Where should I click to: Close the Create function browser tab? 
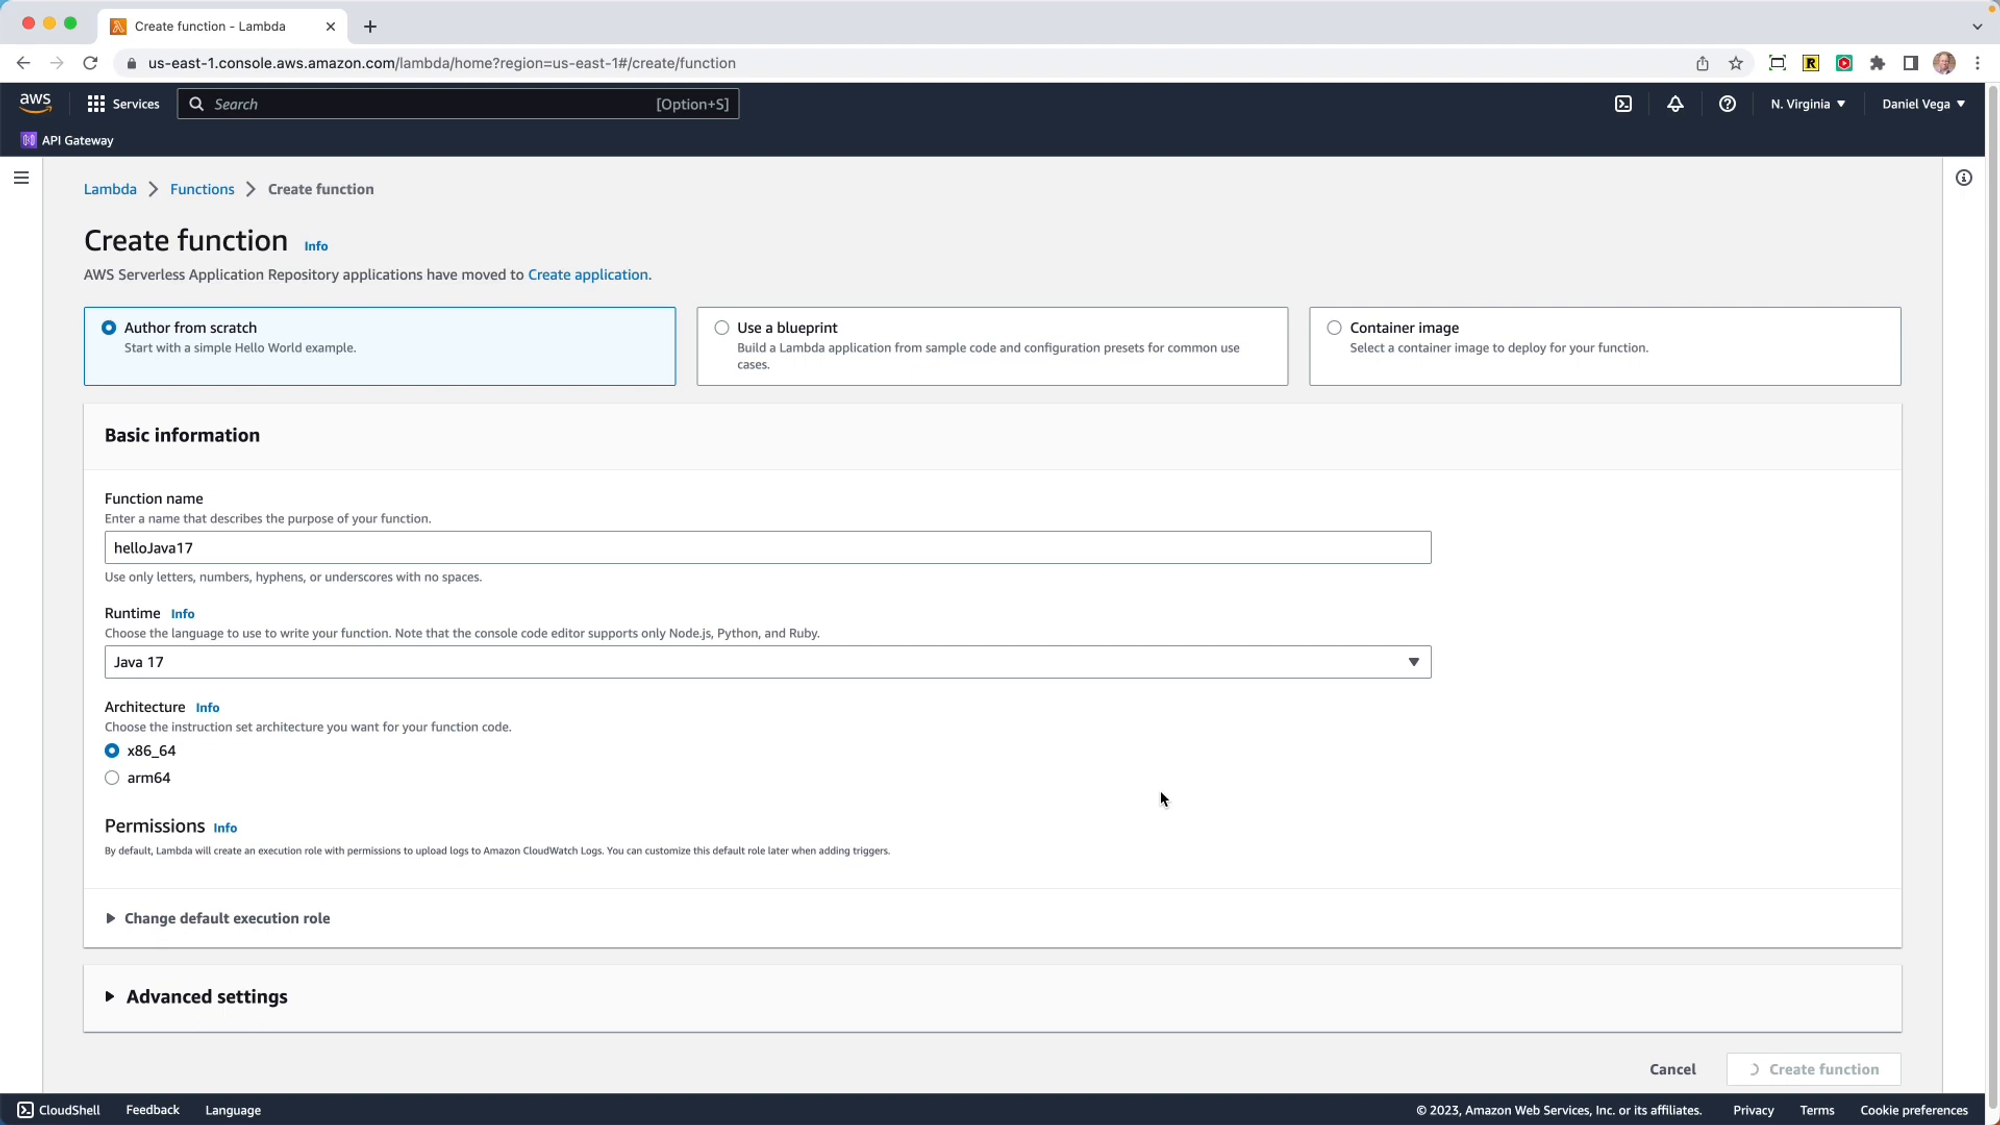[331, 27]
